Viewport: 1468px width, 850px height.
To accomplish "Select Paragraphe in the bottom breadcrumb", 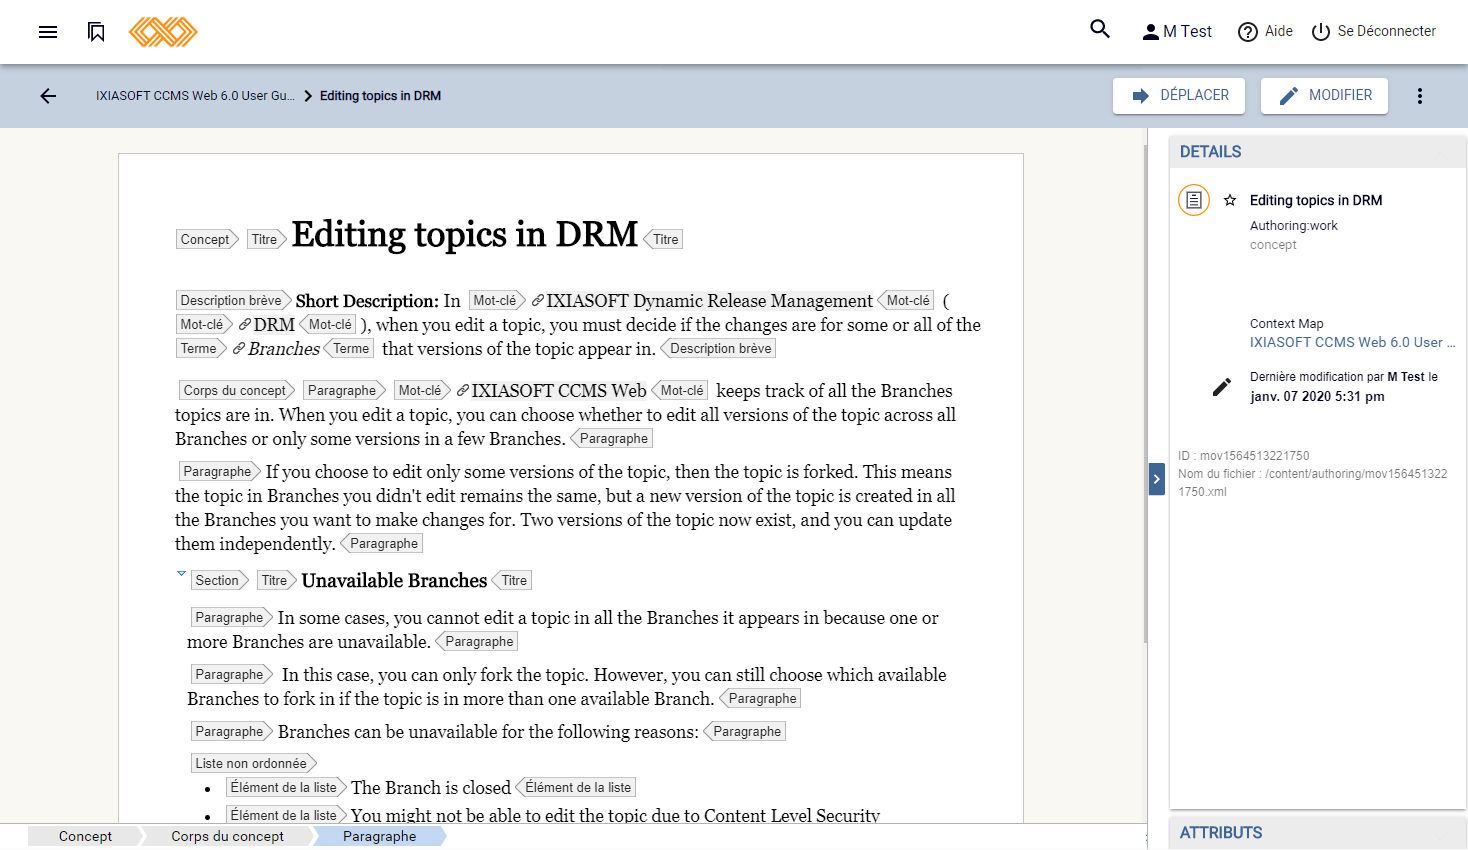I will pos(379,836).
